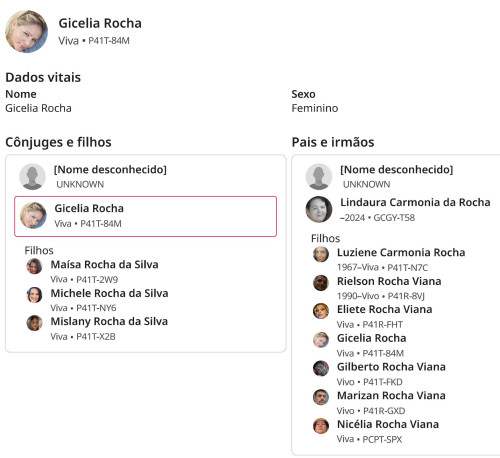Click Gicelia Rocha in siblings list
This screenshot has width=500, height=458.
click(x=371, y=338)
